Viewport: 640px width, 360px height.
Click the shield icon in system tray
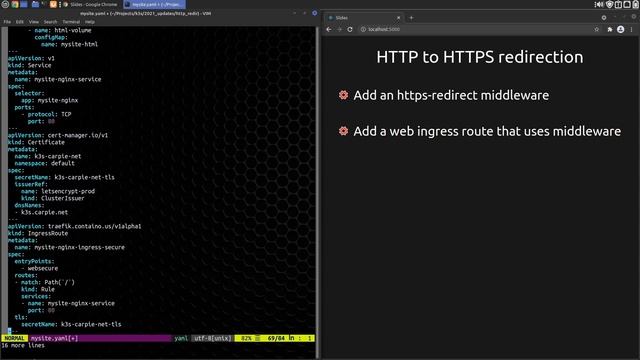click(x=609, y=4)
